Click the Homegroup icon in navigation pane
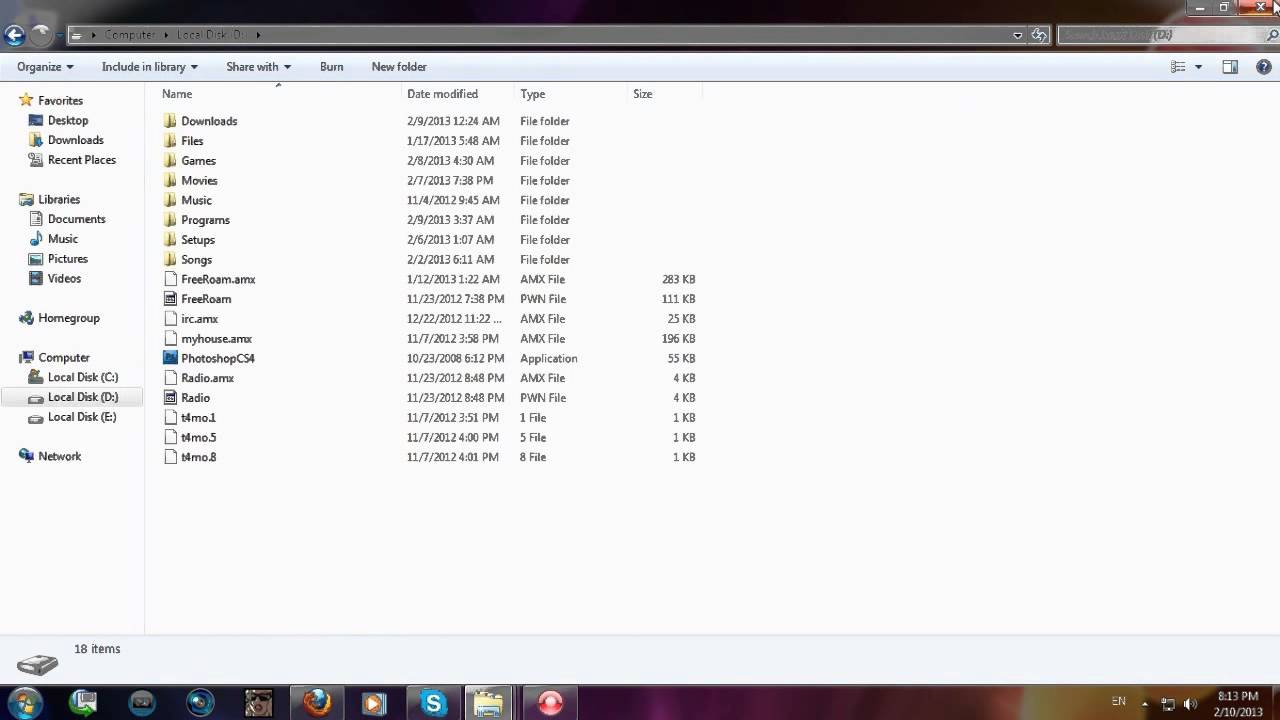Image resolution: width=1280 pixels, height=720 pixels. point(26,318)
